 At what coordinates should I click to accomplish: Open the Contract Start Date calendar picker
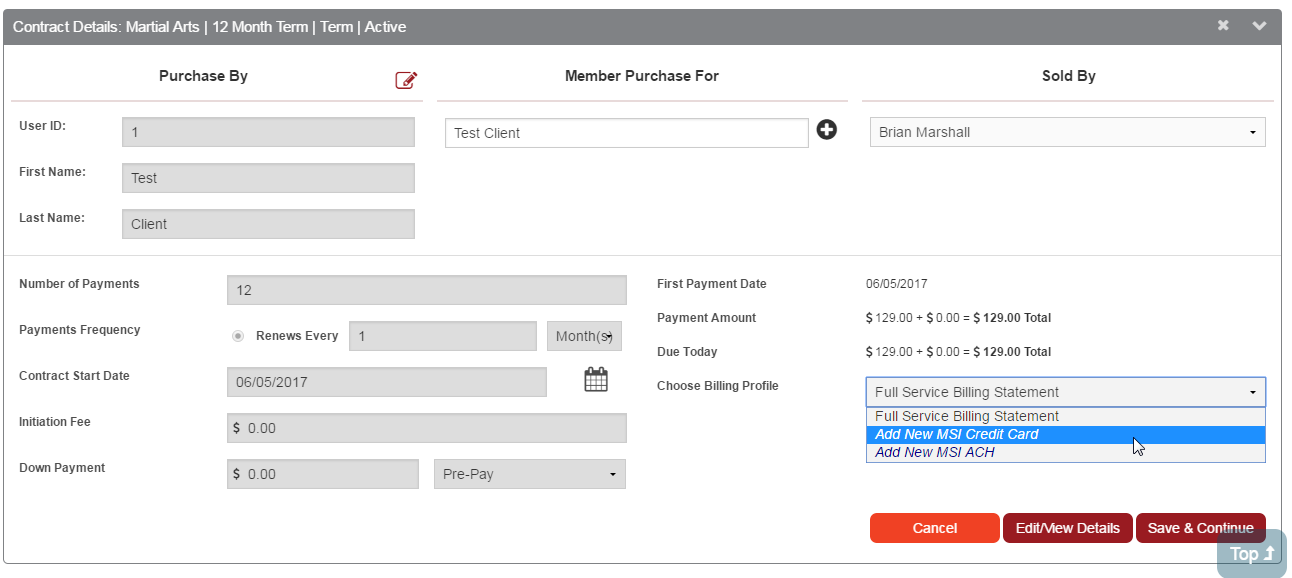(x=596, y=380)
